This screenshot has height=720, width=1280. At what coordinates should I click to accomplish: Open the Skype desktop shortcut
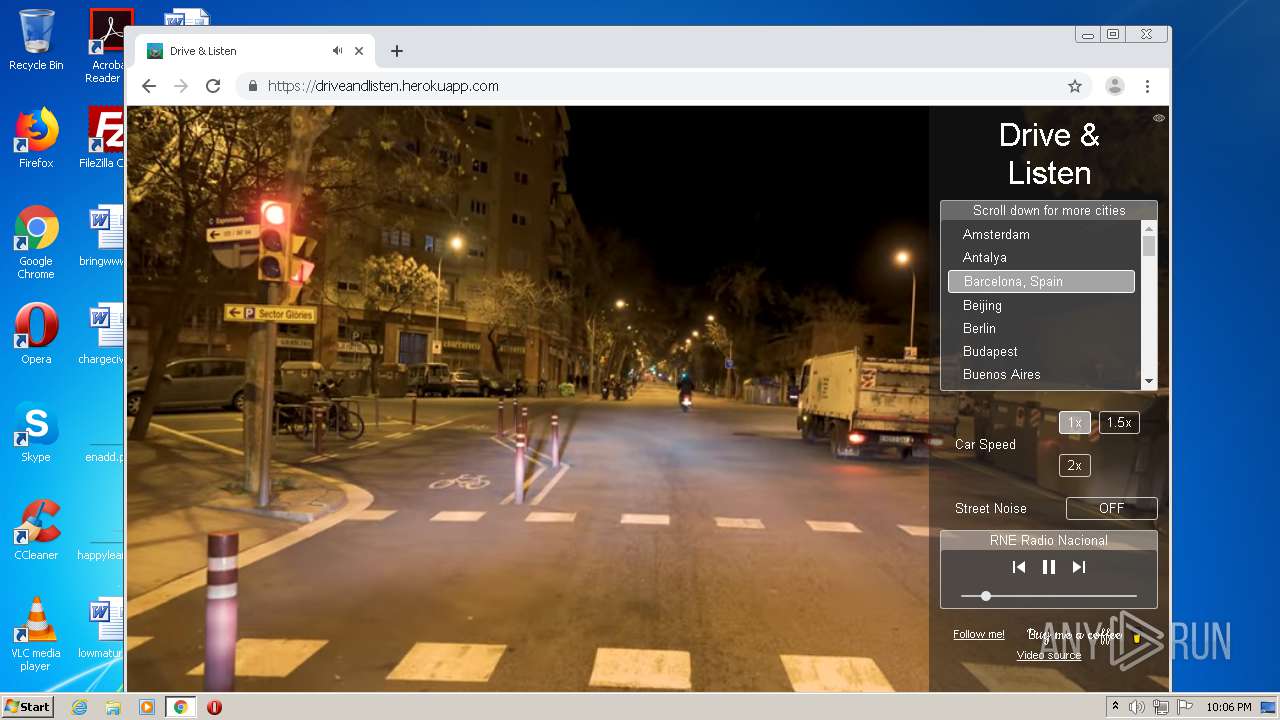tap(36, 432)
